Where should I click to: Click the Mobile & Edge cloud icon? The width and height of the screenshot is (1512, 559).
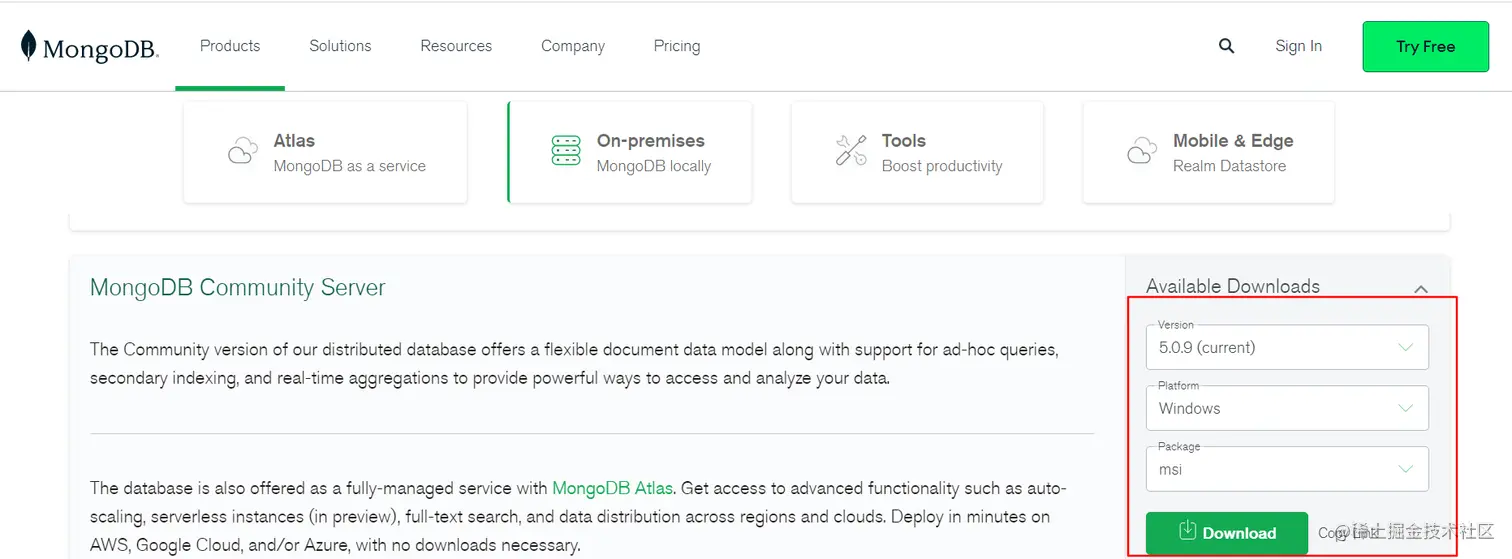(x=1141, y=152)
